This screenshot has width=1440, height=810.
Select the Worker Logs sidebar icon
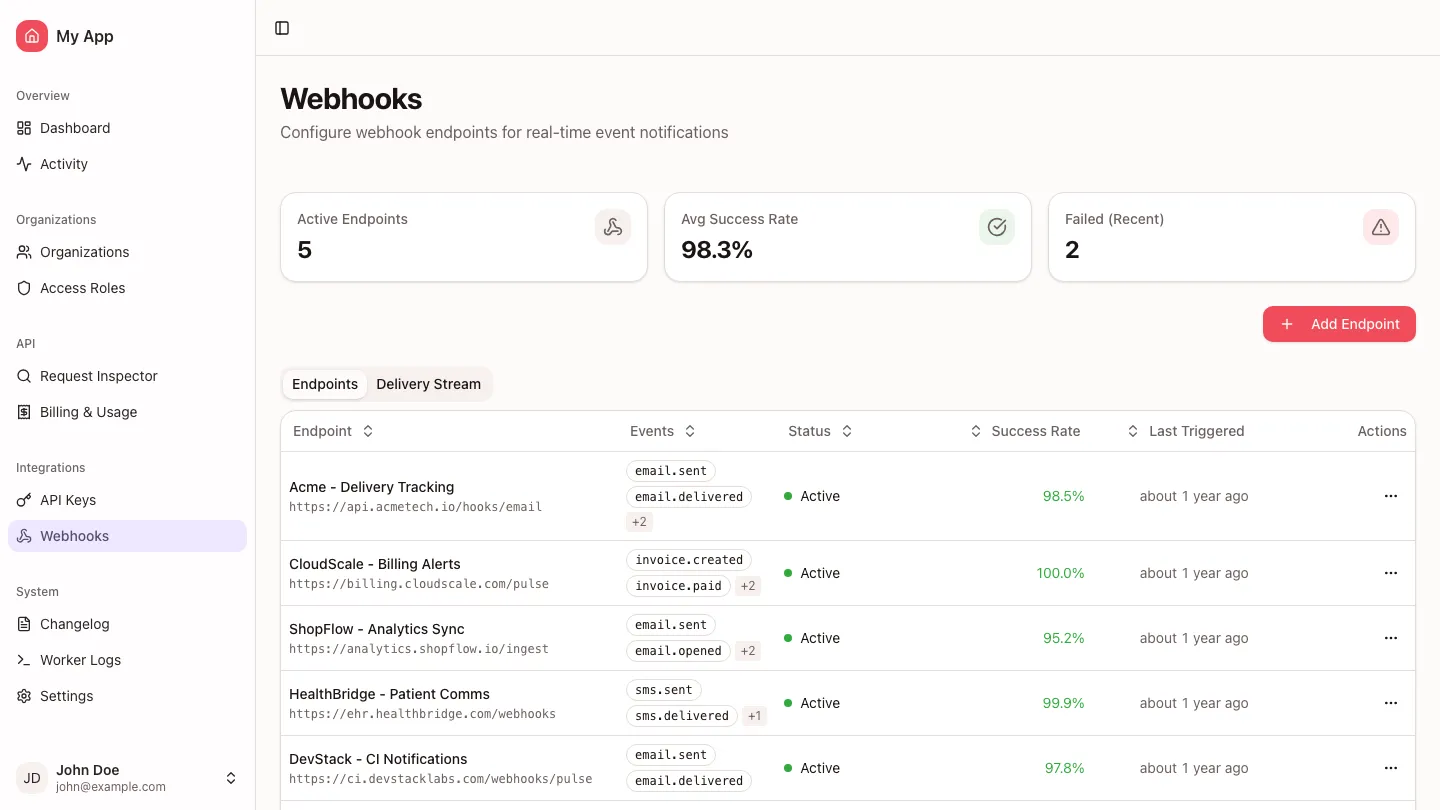tap(24, 660)
